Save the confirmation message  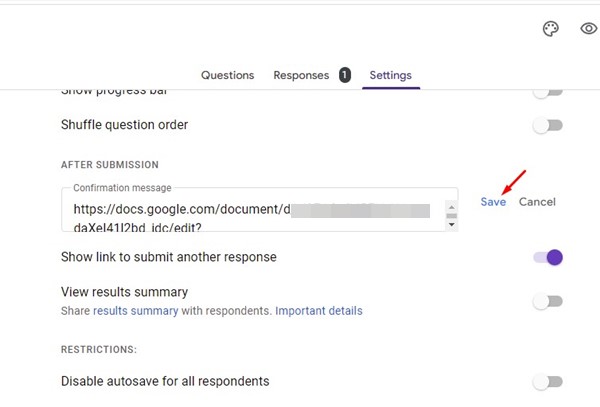pyautogui.click(x=492, y=202)
